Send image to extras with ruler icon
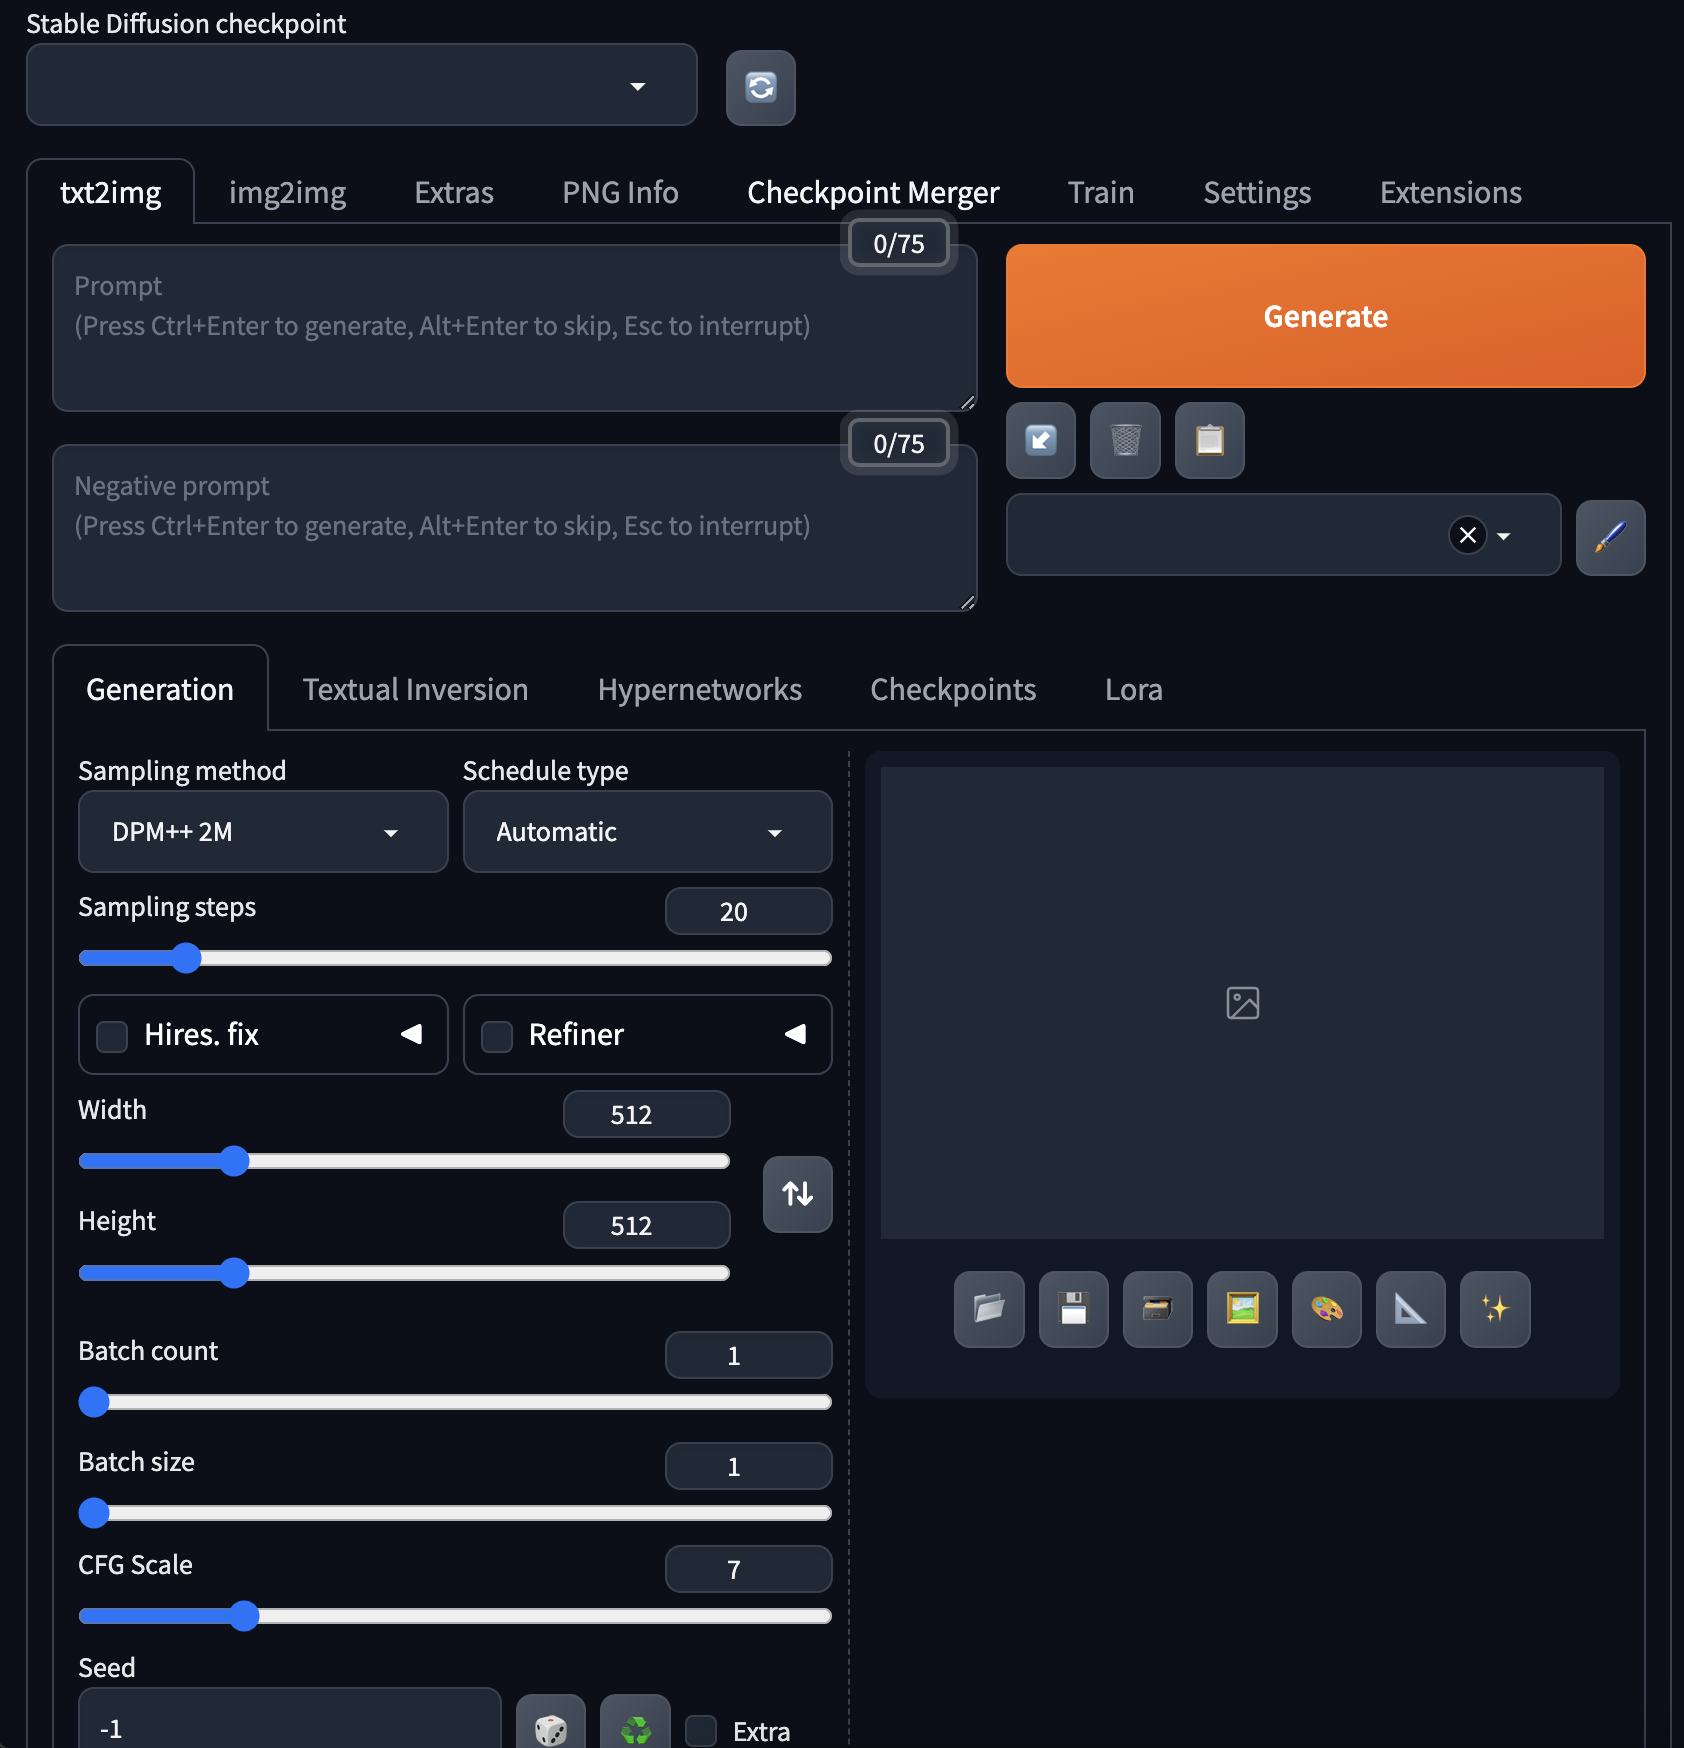This screenshot has width=1684, height=1748. [1410, 1309]
